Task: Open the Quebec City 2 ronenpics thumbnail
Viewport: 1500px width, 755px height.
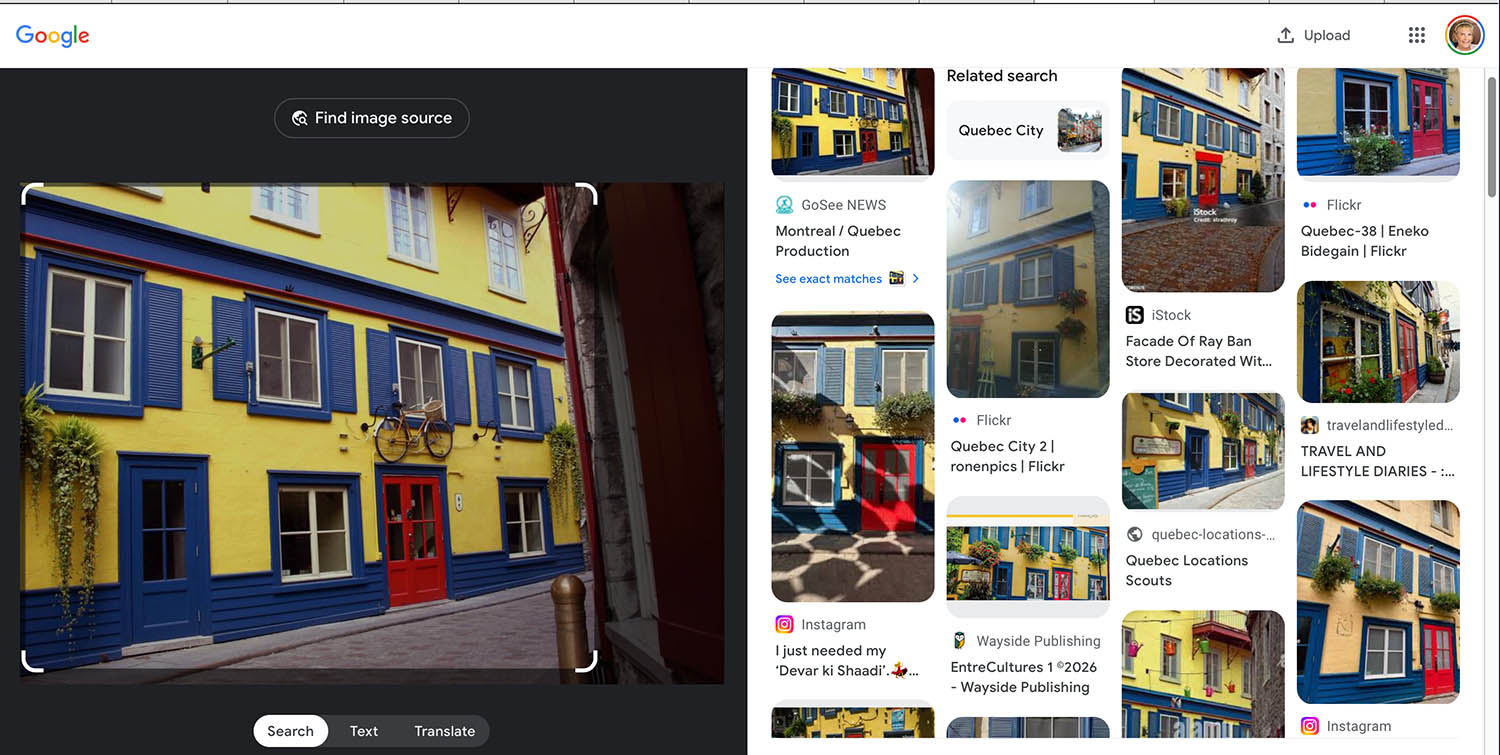Action: point(1028,289)
